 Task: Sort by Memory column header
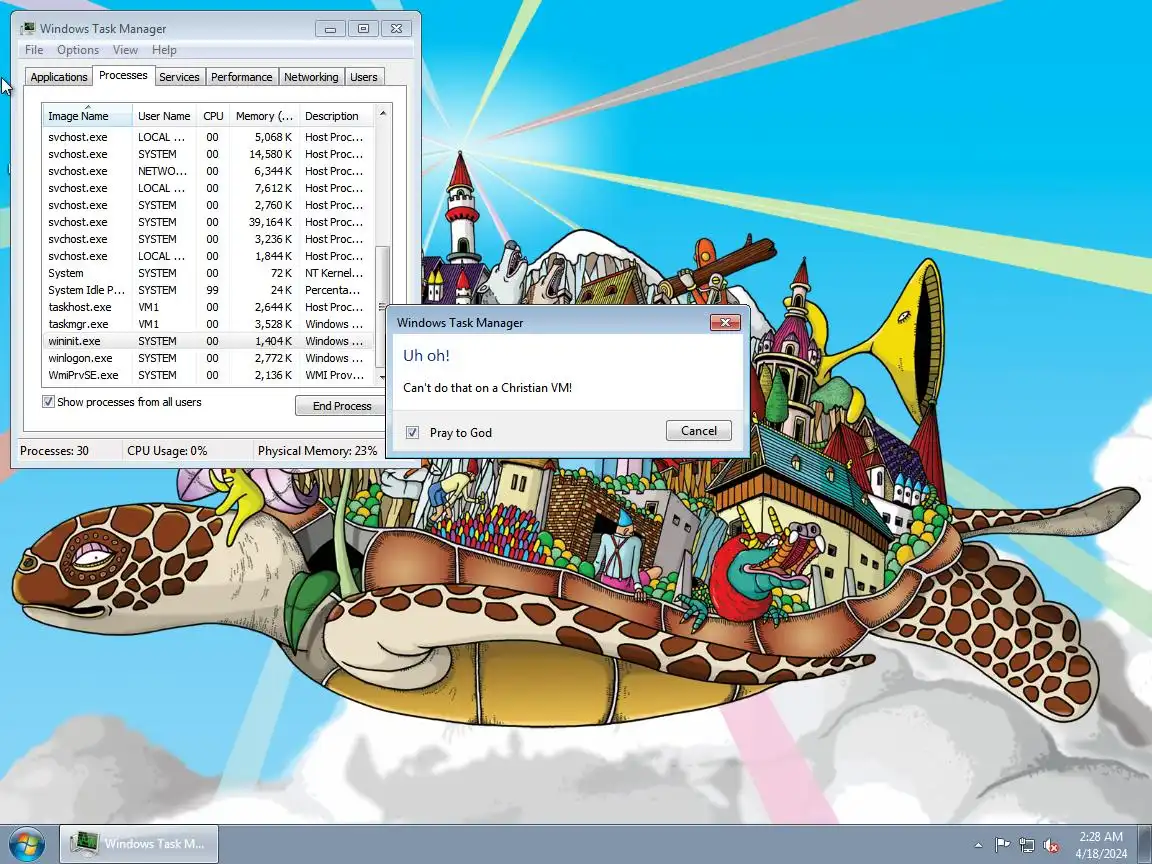point(264,116)
